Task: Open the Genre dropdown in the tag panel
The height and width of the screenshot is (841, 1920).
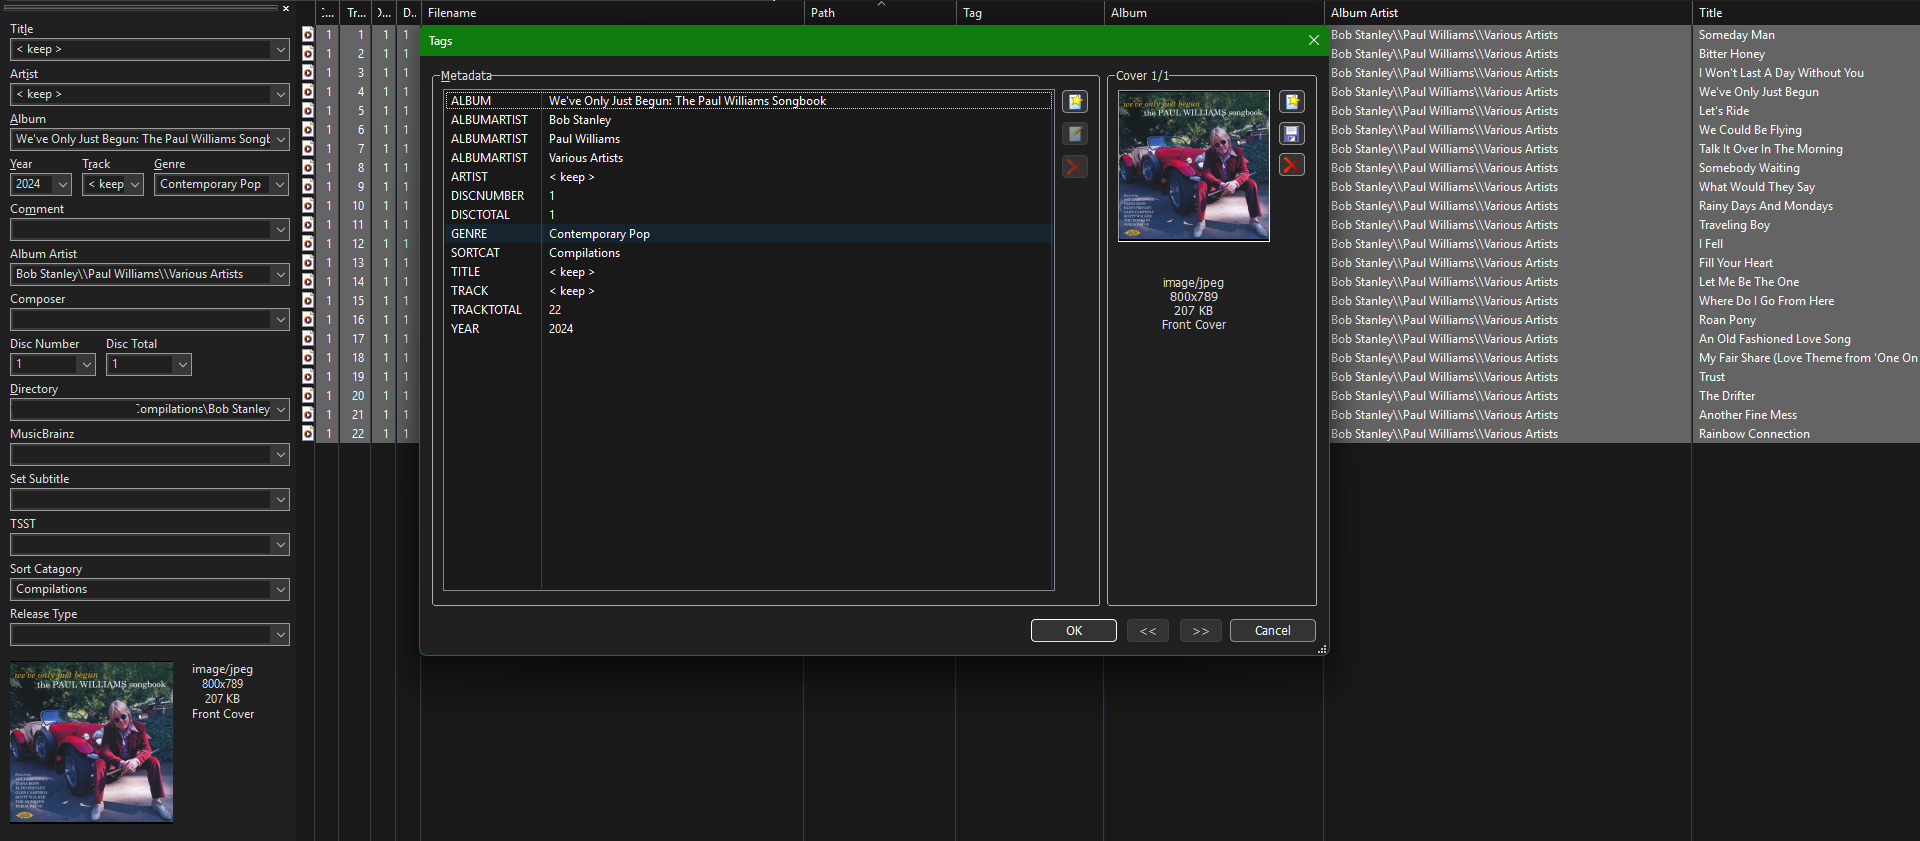Action: tap(280, 184)
